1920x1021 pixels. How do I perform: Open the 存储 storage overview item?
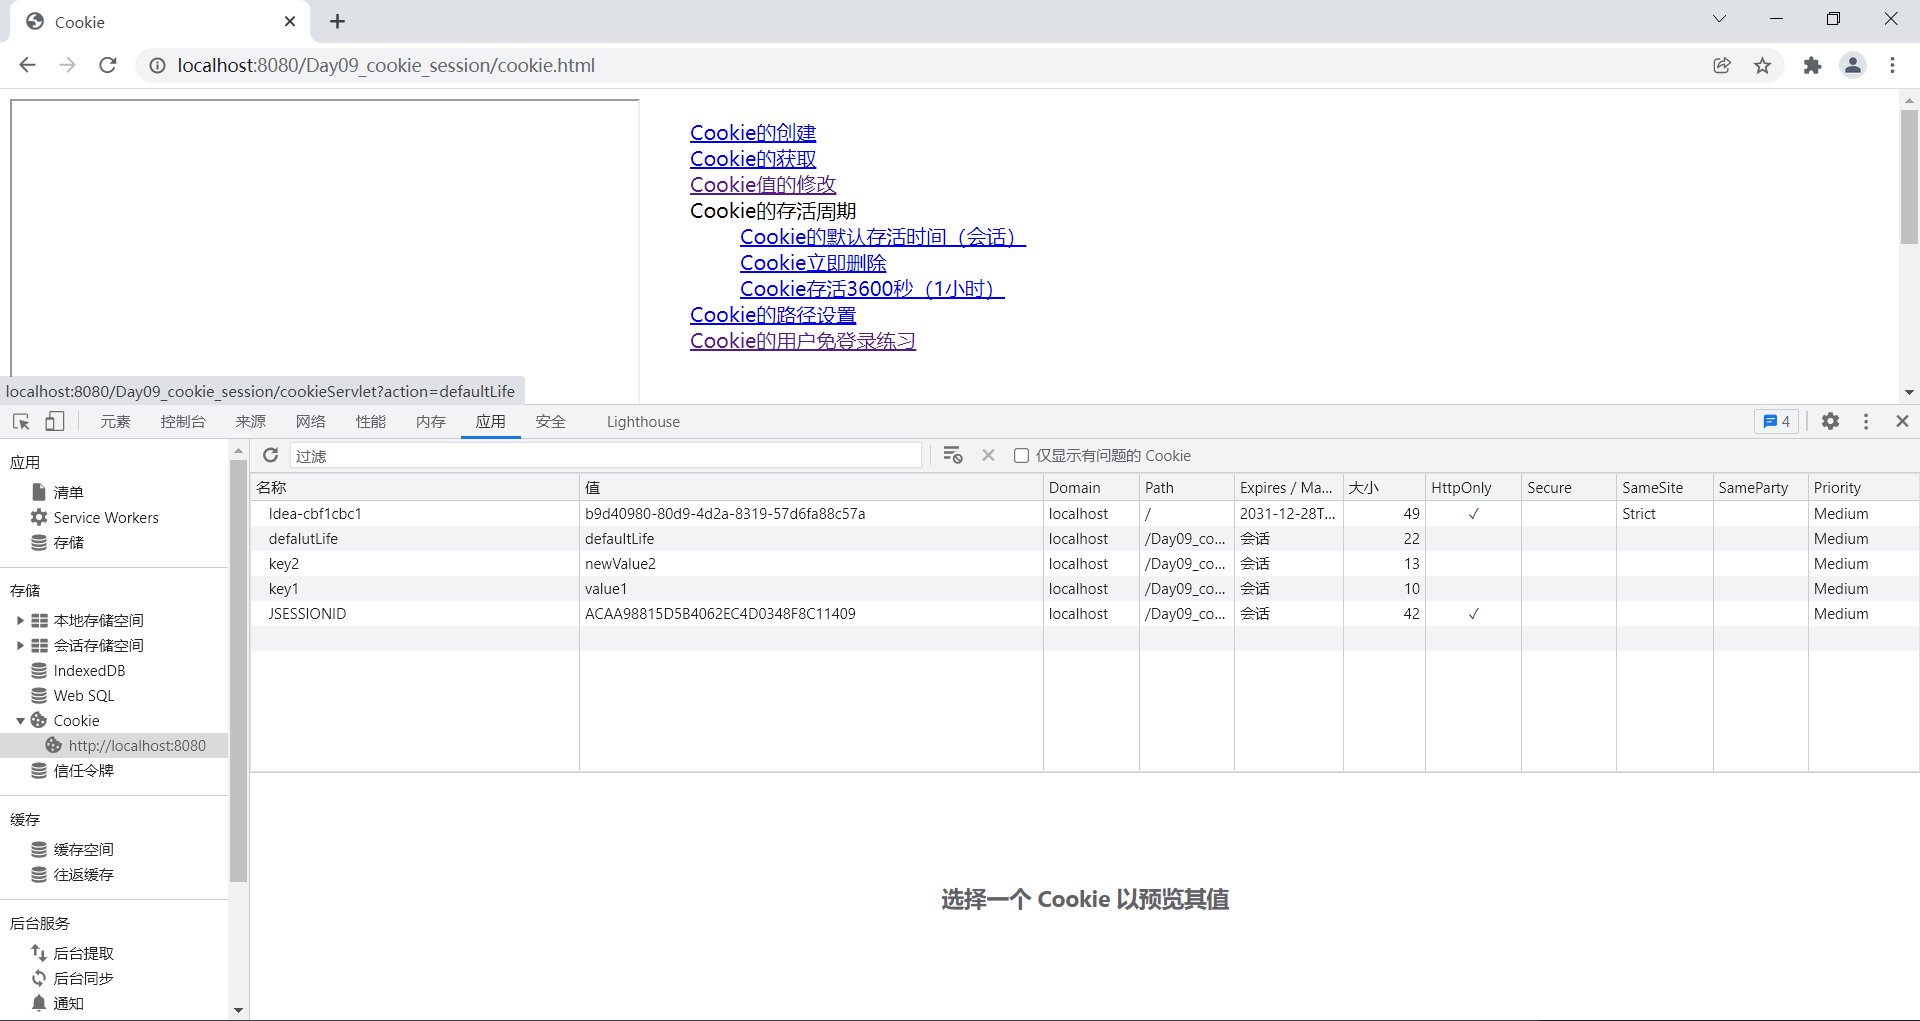click(68, 542)
